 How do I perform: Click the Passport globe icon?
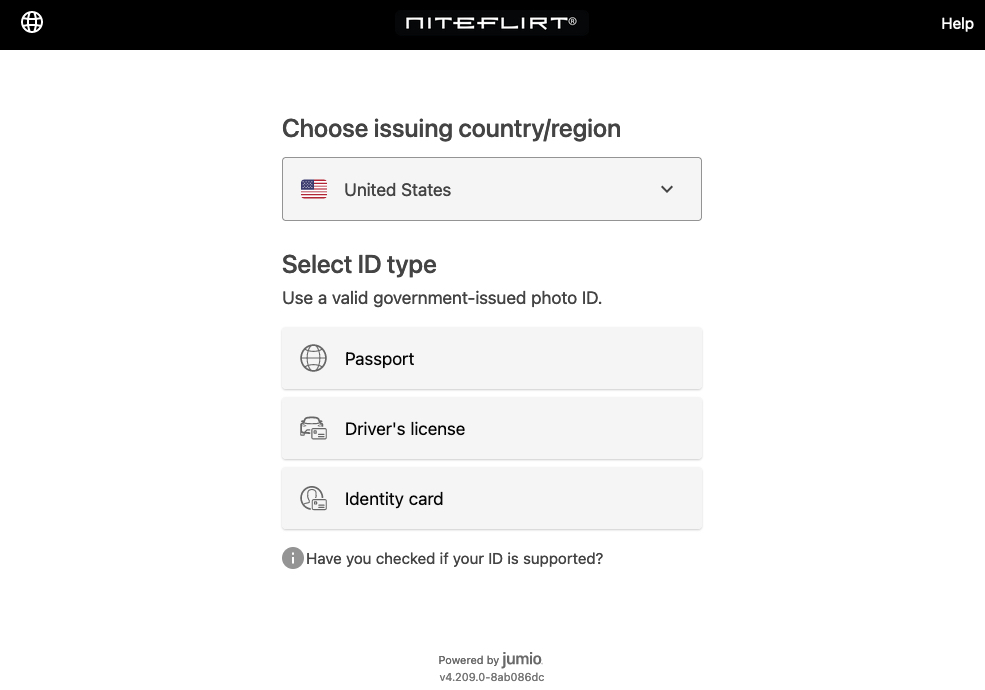point(313,358)
